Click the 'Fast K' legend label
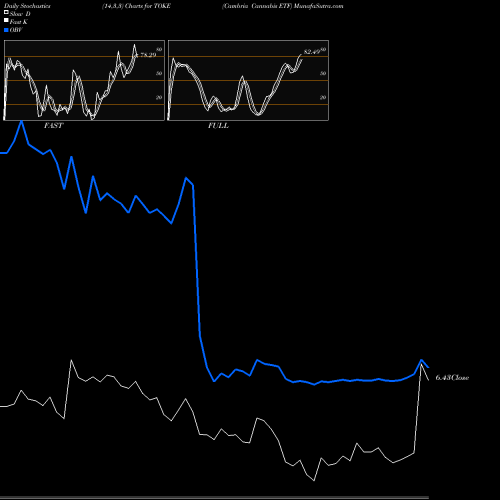The image size is (500, 500). tap(19, 22)
